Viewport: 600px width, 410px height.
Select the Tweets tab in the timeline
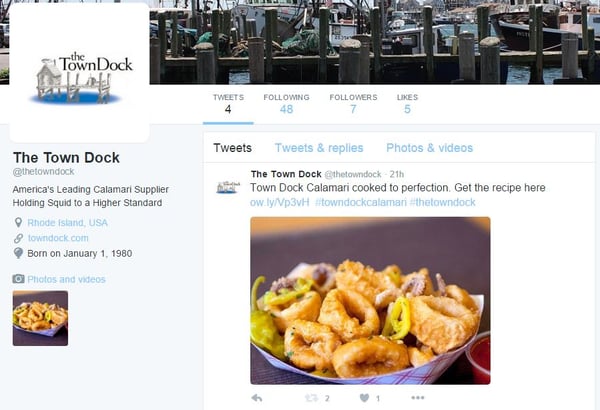(232, 148)
